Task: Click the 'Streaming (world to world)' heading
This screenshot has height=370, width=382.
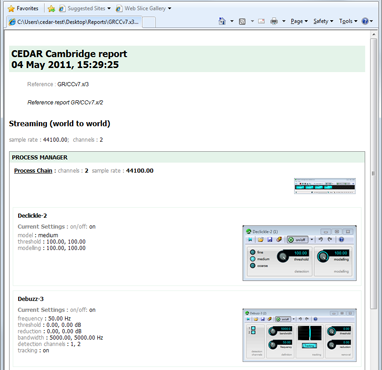Action: coord(59,124)
